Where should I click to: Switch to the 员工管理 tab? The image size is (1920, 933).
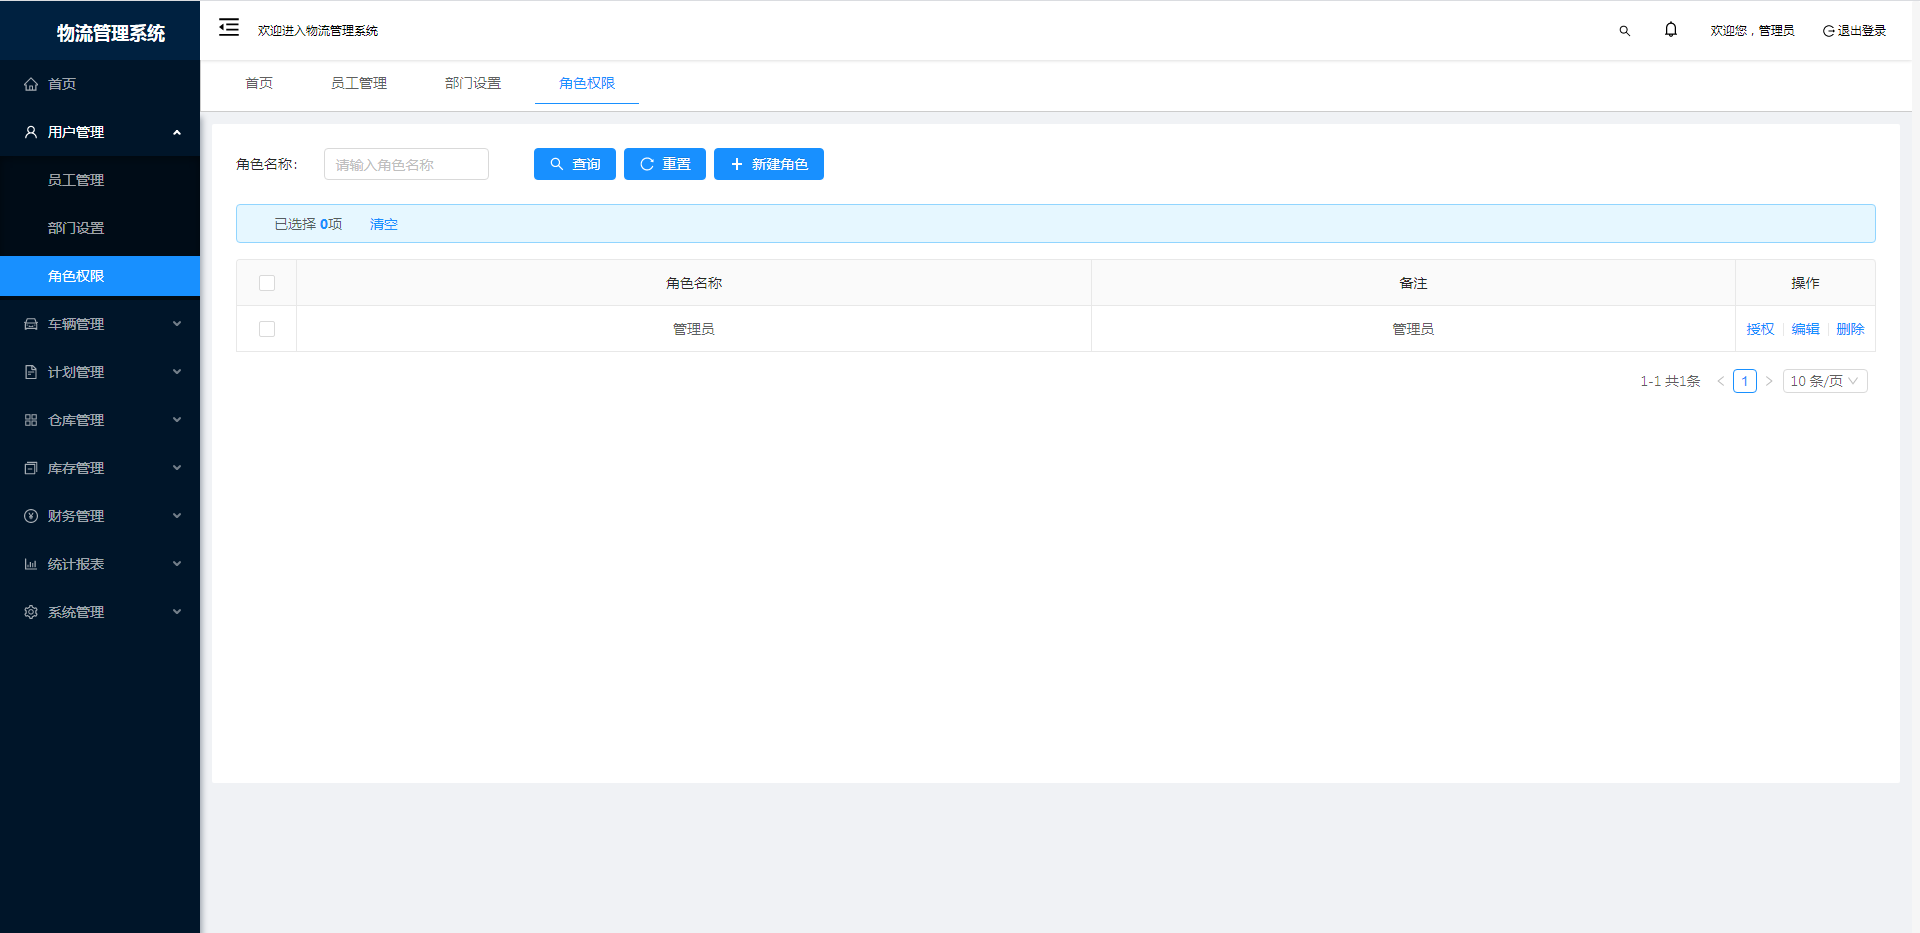tap(359, 83)
